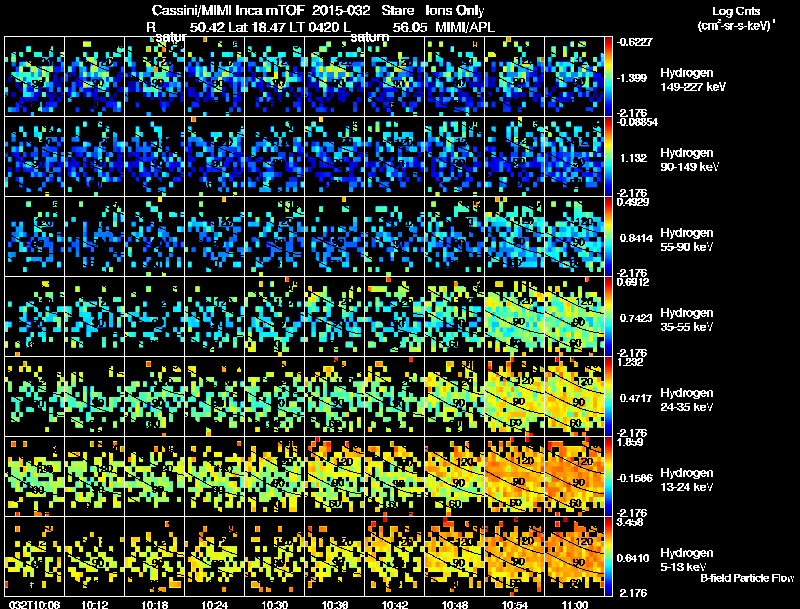The height and width of the screenshot is (609, 800).
Task: Open the 24-35 keV panel at 10:24
Action: [214, 396]
